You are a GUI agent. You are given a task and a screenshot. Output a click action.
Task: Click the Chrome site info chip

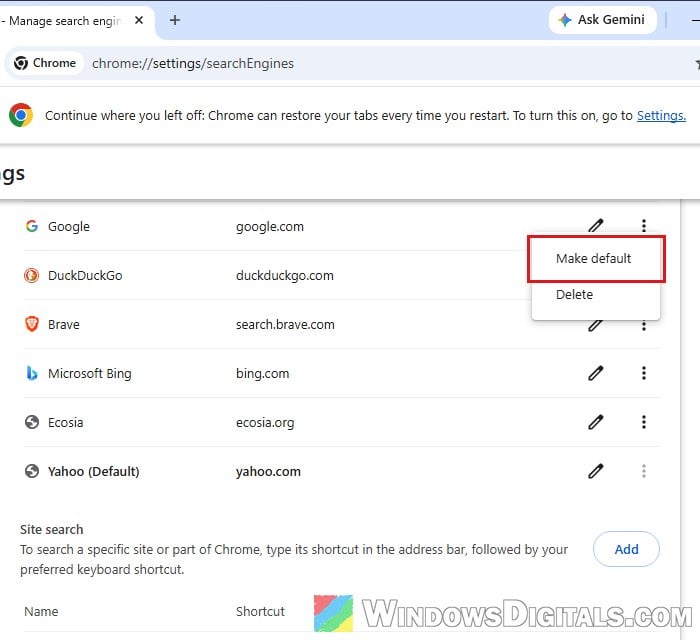point(45,63)
